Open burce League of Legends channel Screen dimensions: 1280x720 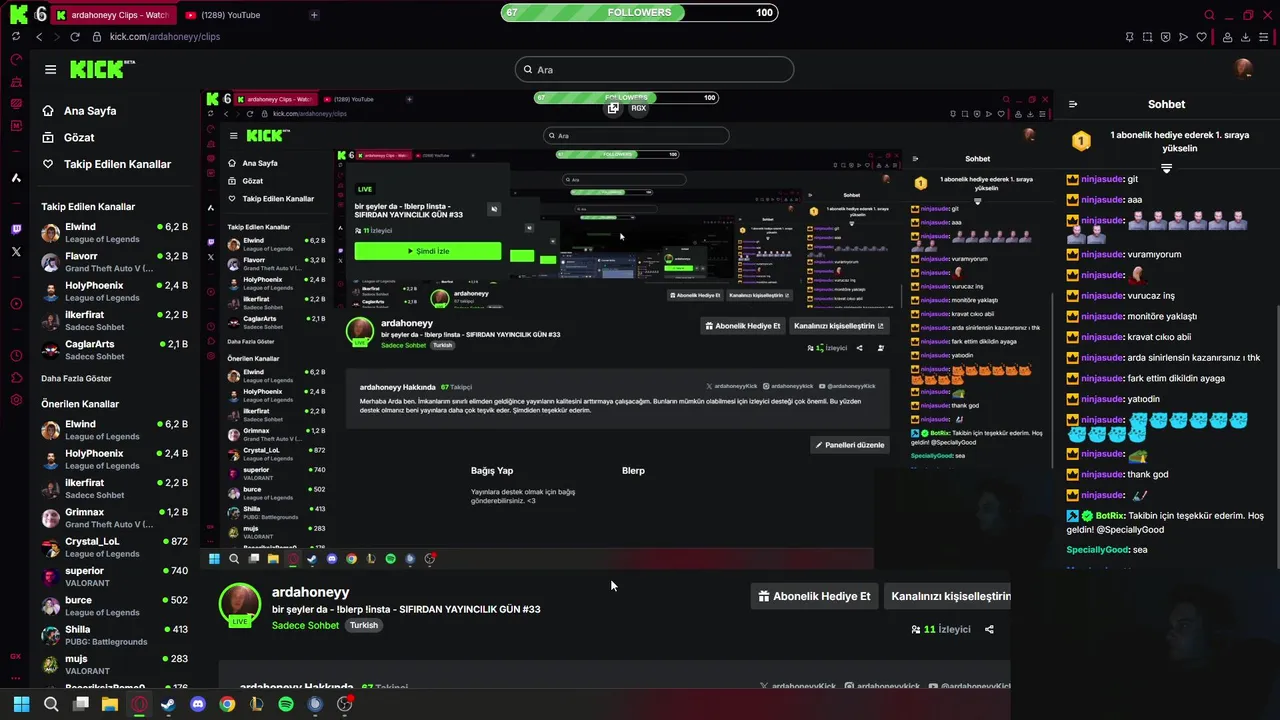click(114, 606)
